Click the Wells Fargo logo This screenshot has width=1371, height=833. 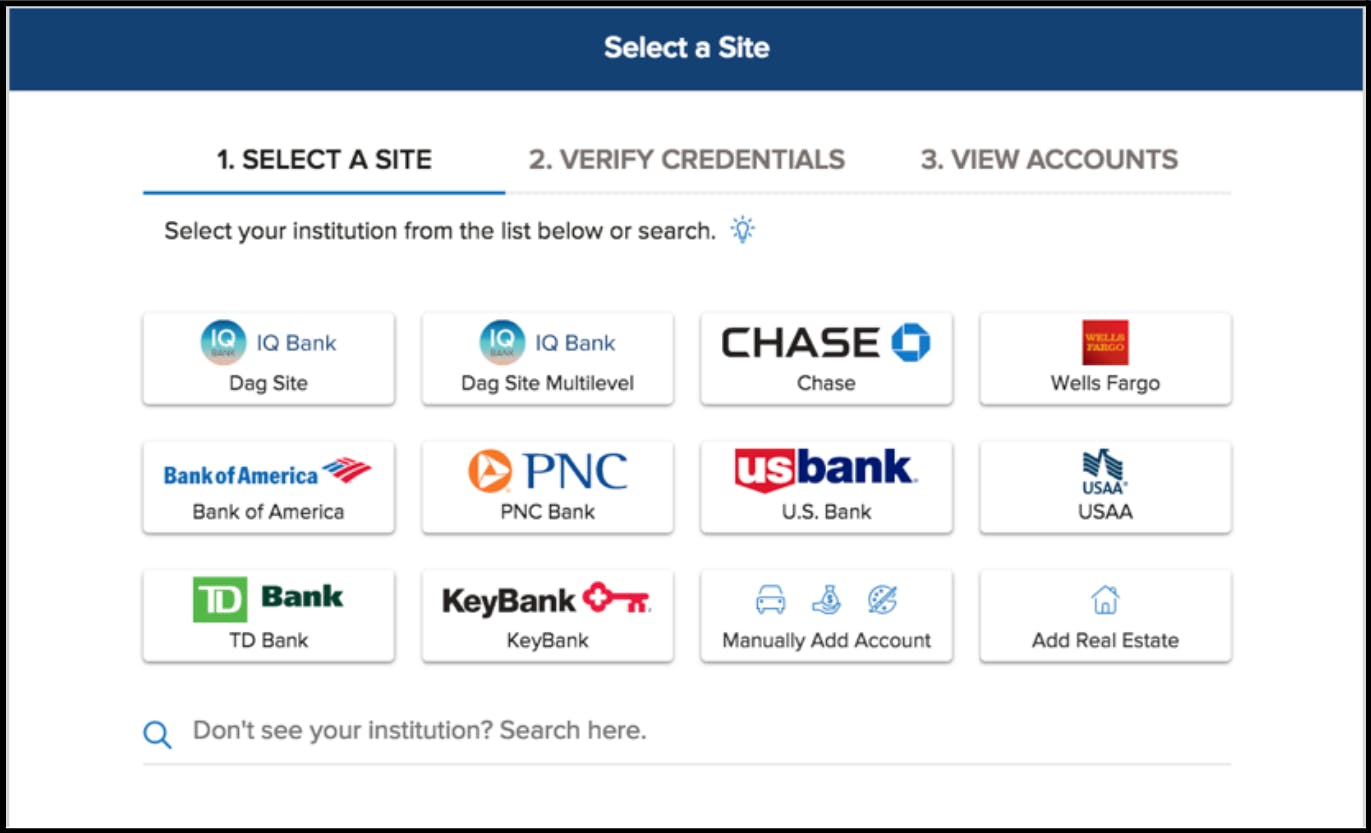(1105, 343)
